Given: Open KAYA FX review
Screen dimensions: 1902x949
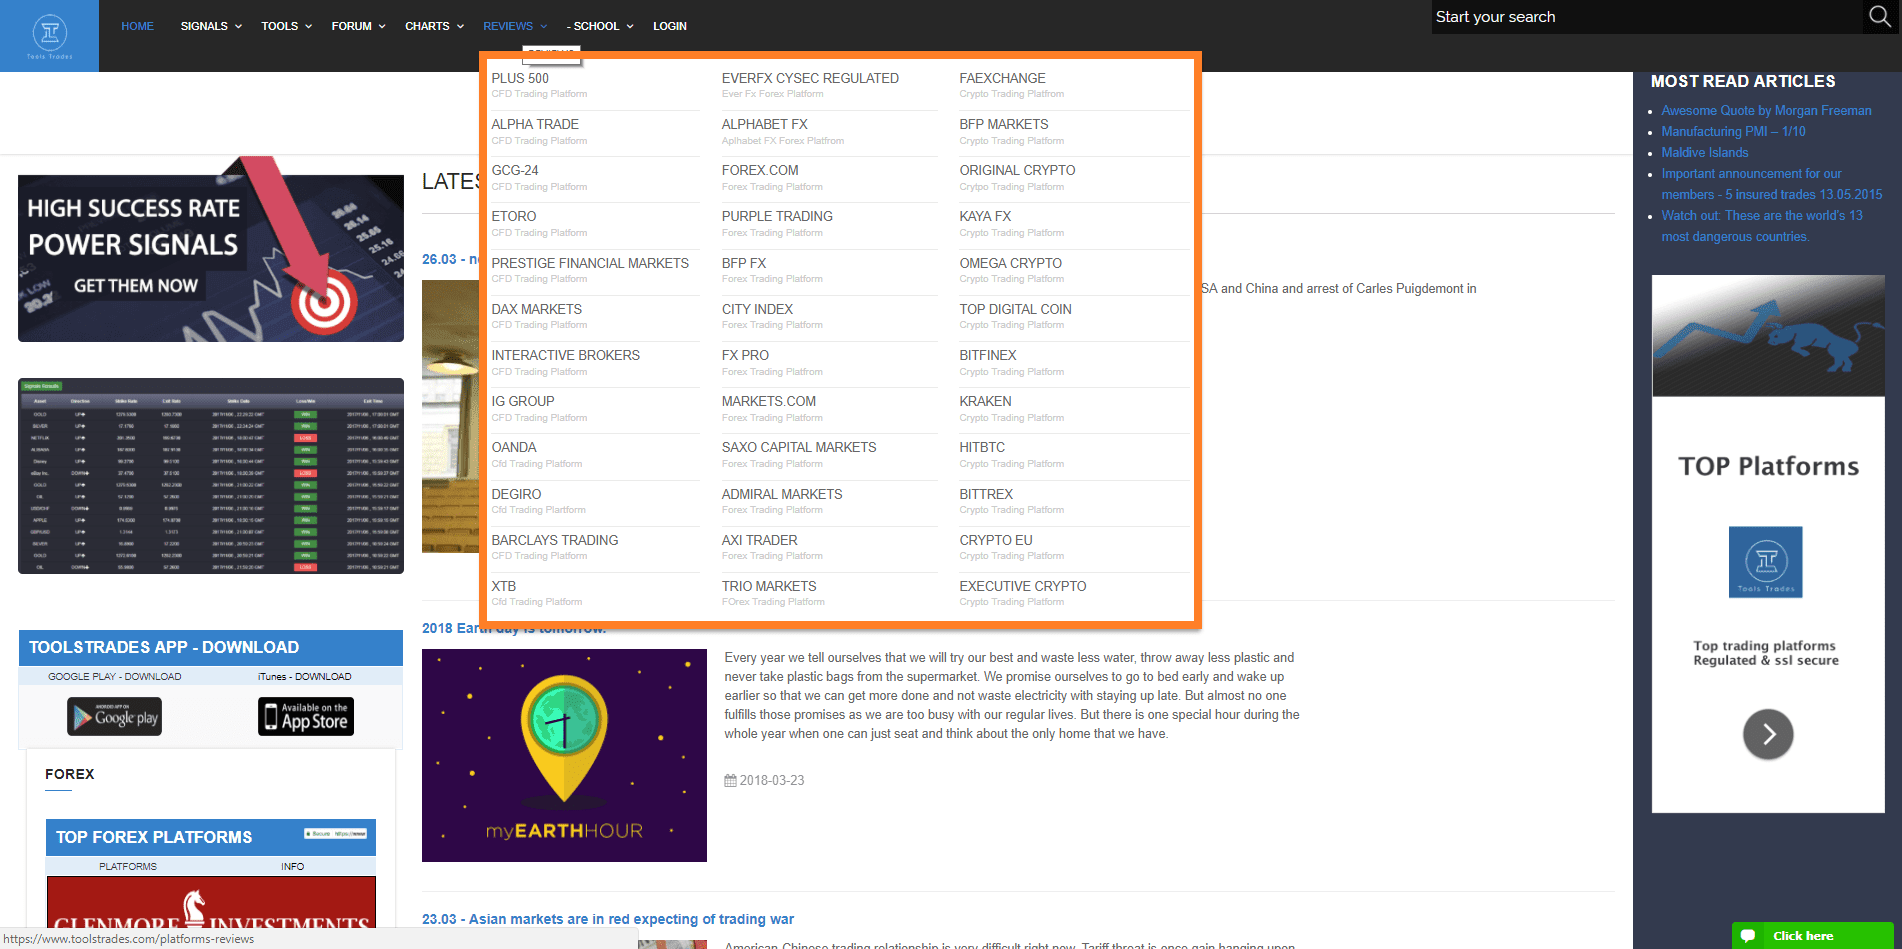Looking at the screenshot, I should [x=985, y=216].
